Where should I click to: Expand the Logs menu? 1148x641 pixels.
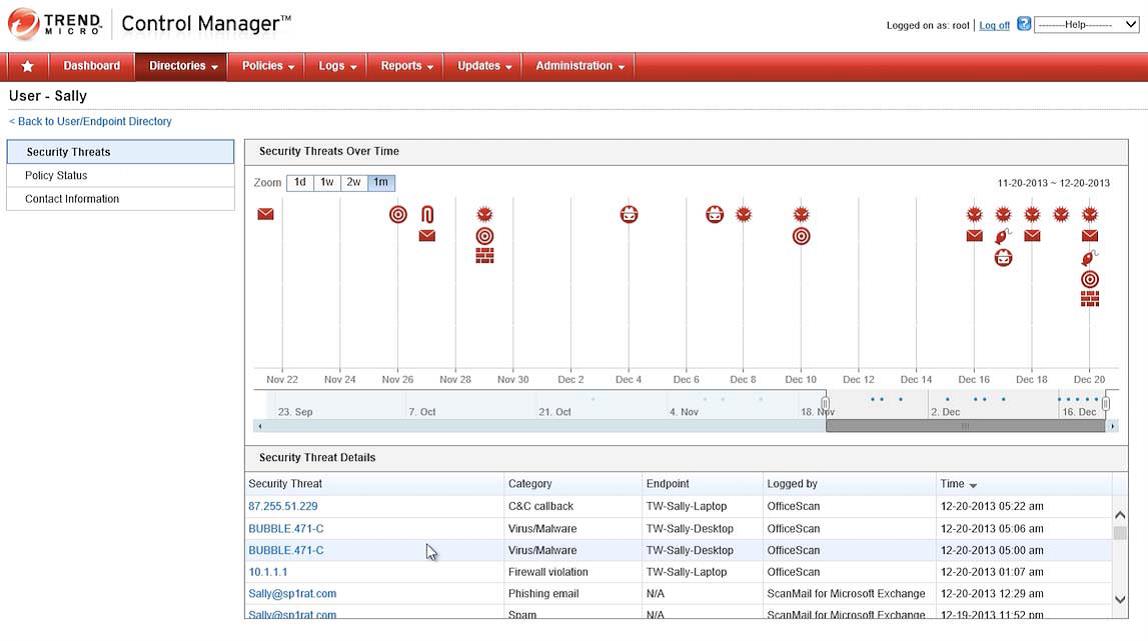point(337,67)
